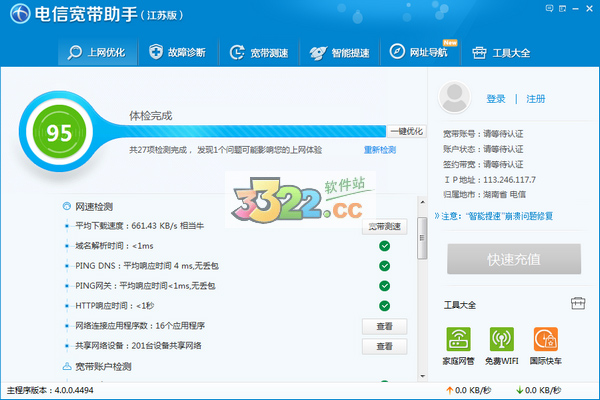Click the 一键优化 button

(x=406, y=131)
